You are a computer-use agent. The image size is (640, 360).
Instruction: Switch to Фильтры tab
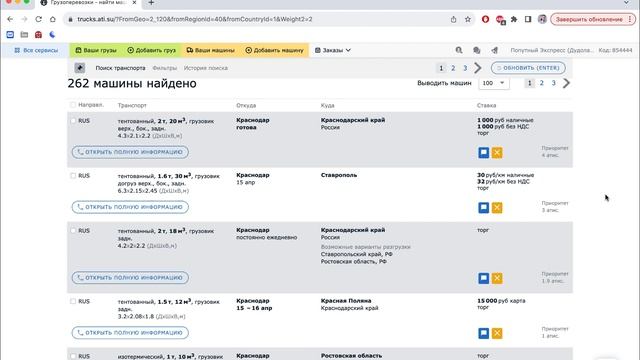(x=164, y=68)
